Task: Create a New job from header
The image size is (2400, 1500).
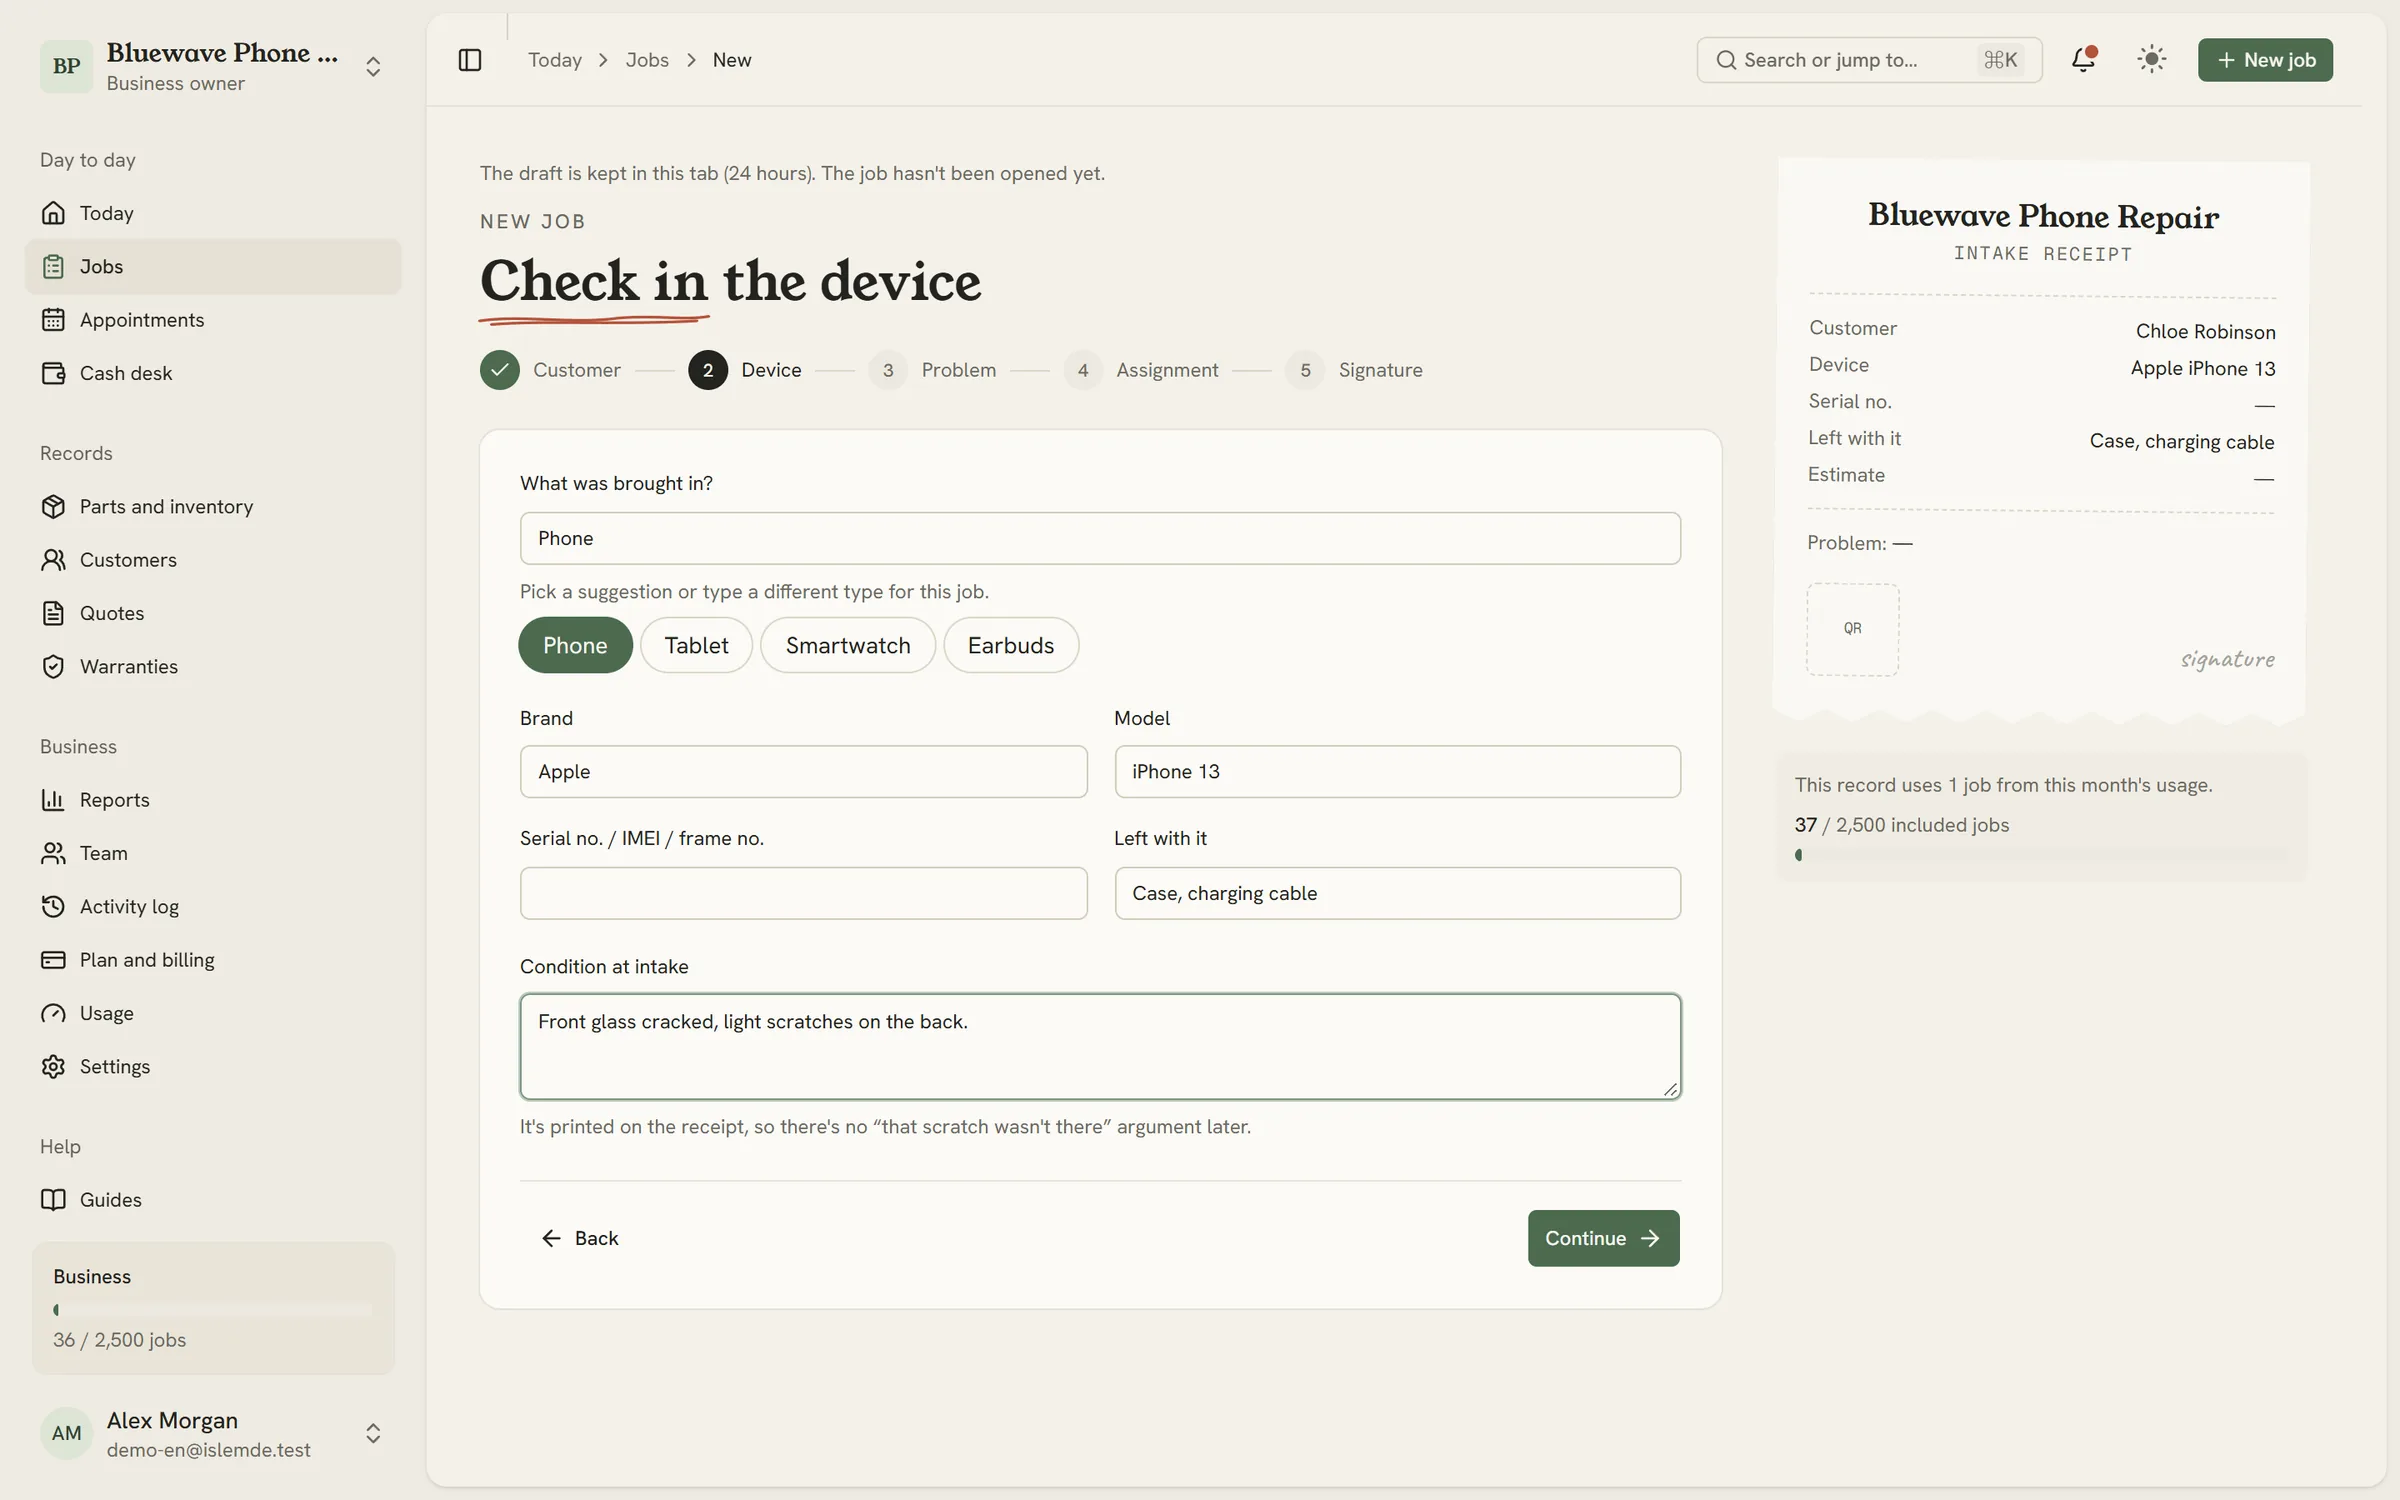Action: point(2265,60)
